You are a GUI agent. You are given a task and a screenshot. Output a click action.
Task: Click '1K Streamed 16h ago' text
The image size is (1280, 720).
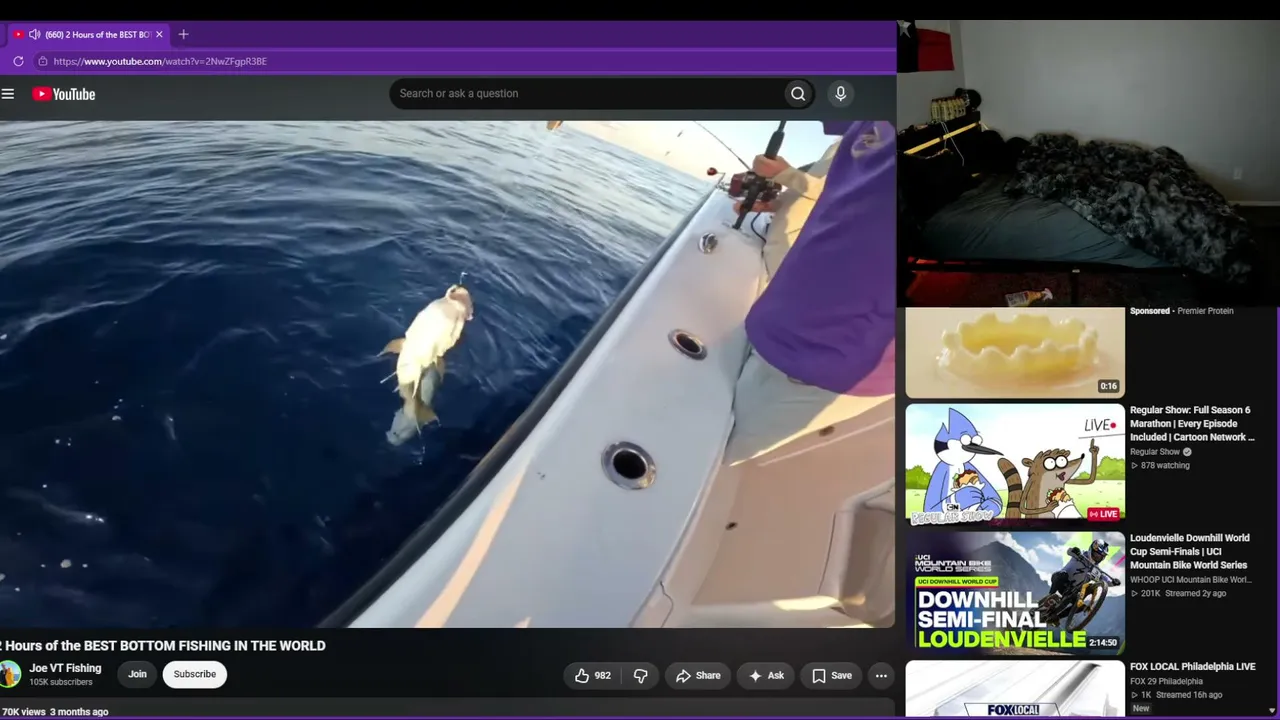click(1177, 695)
